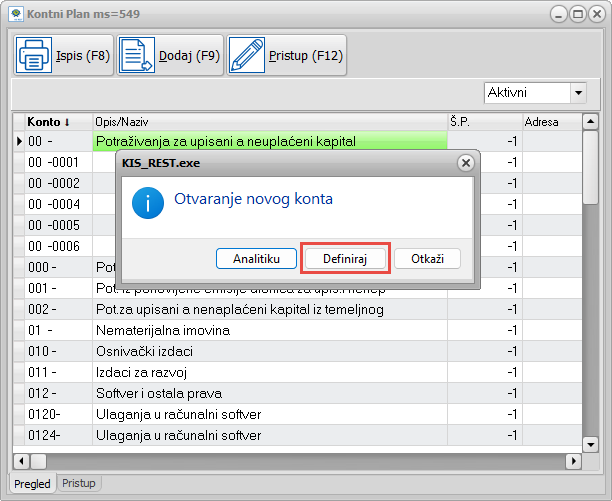Viewport: 612px width, 501px height.
Task: Click the Pristup (F12) pencil icon
Action: [247, 56]
